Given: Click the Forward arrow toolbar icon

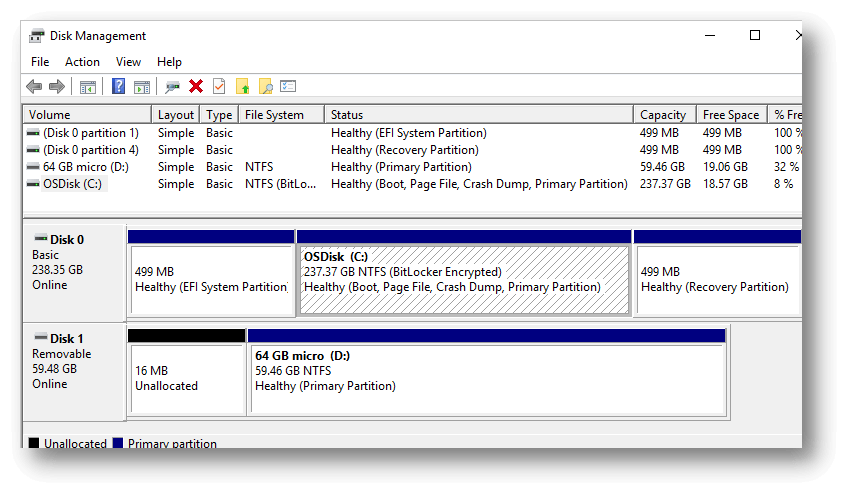Looking at the screenshot, I should point(57,87).
